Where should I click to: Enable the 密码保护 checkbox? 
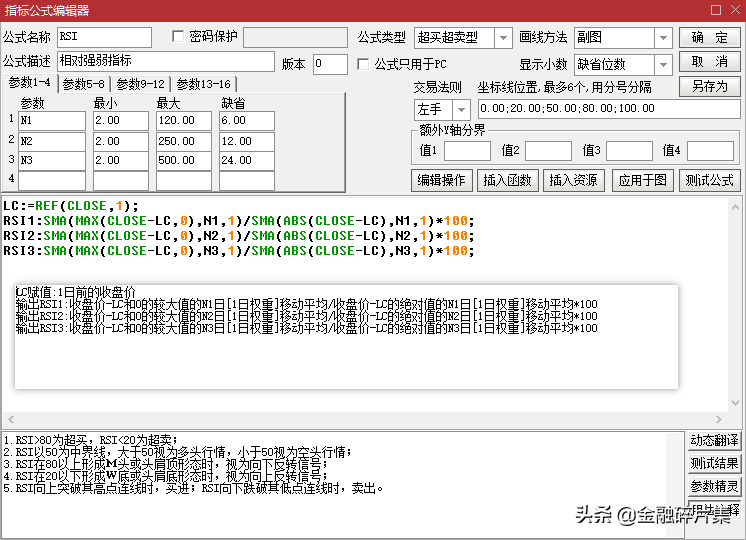tap(179, 37)
